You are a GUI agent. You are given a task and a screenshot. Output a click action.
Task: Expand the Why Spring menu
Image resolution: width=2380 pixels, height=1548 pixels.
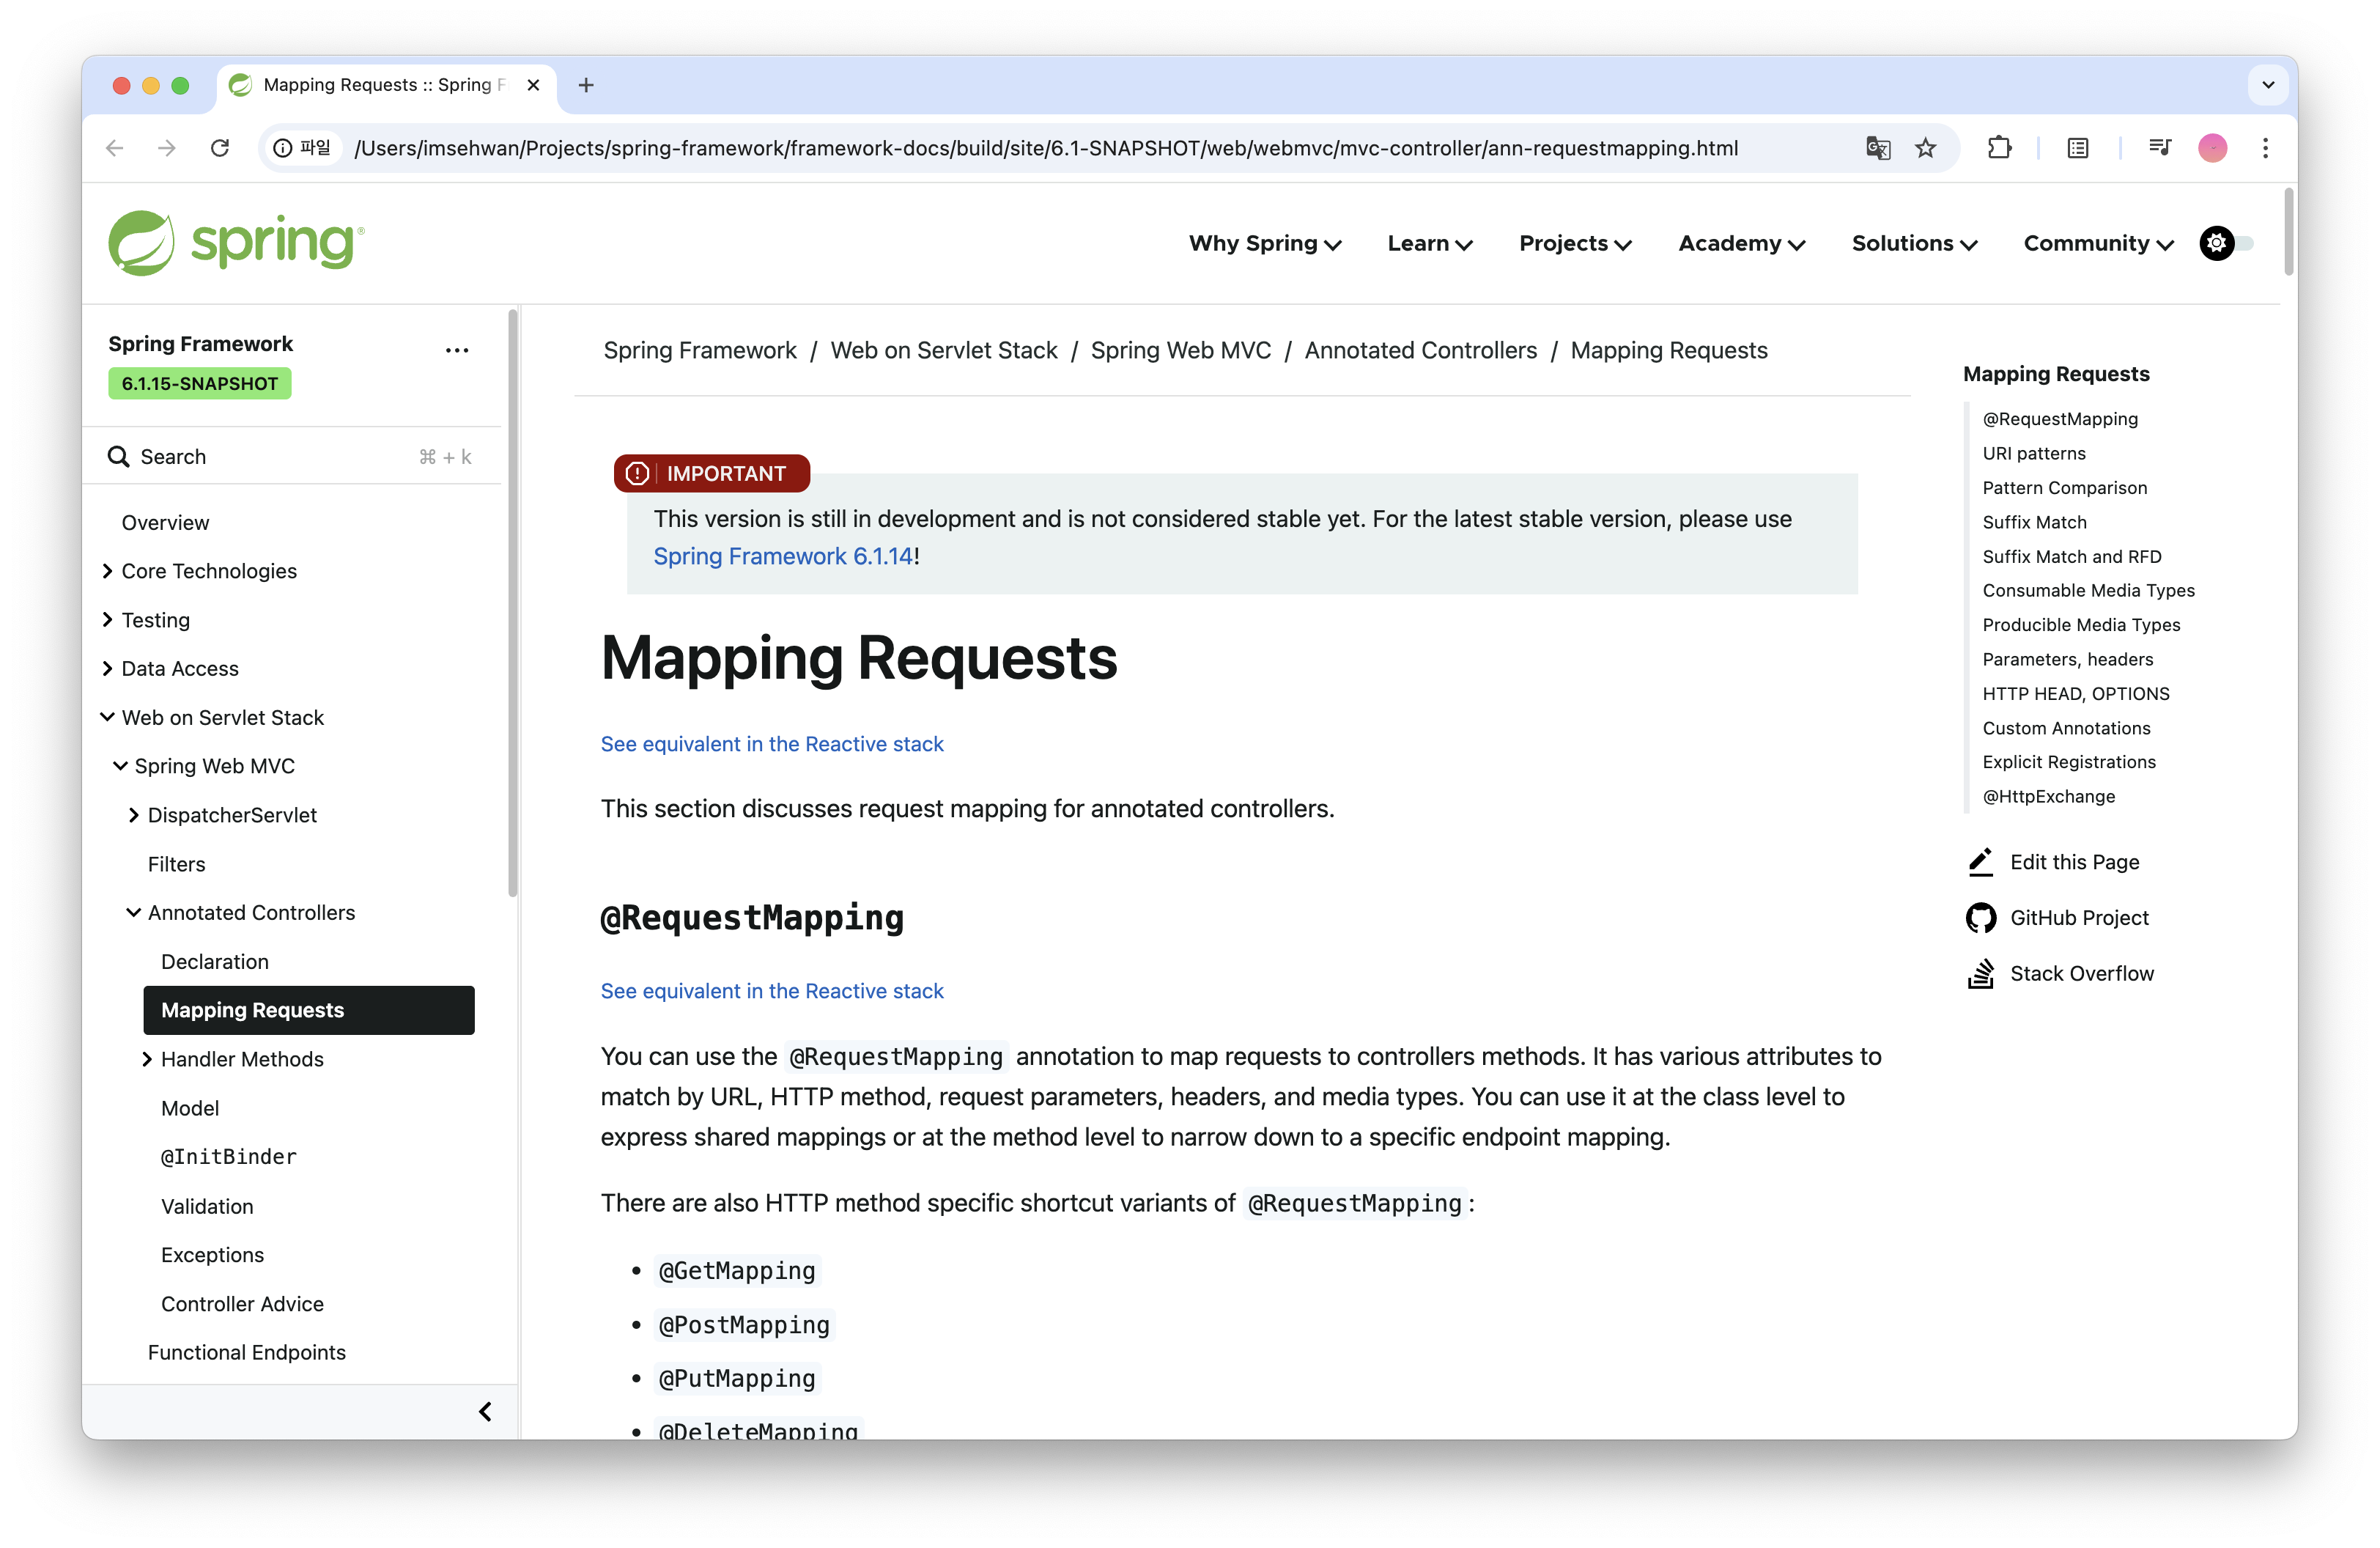click(x=1264, y=243)
